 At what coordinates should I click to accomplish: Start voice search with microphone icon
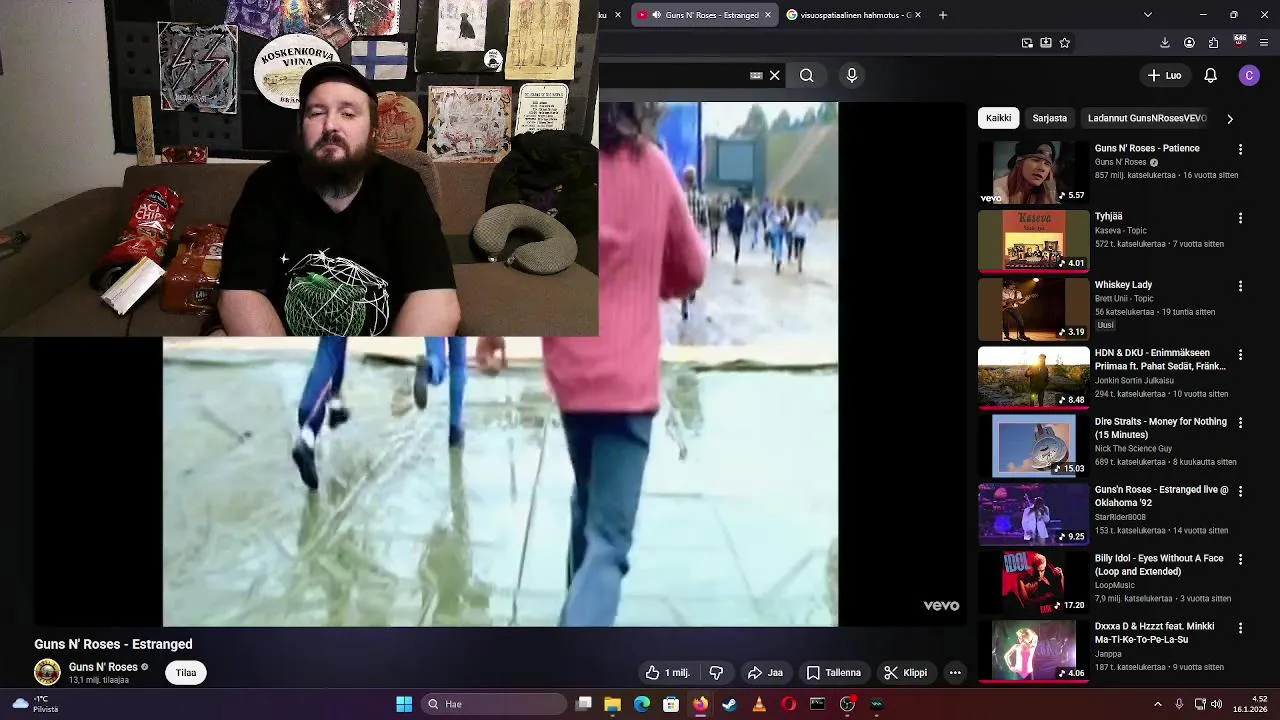click(x=852, y=75)
